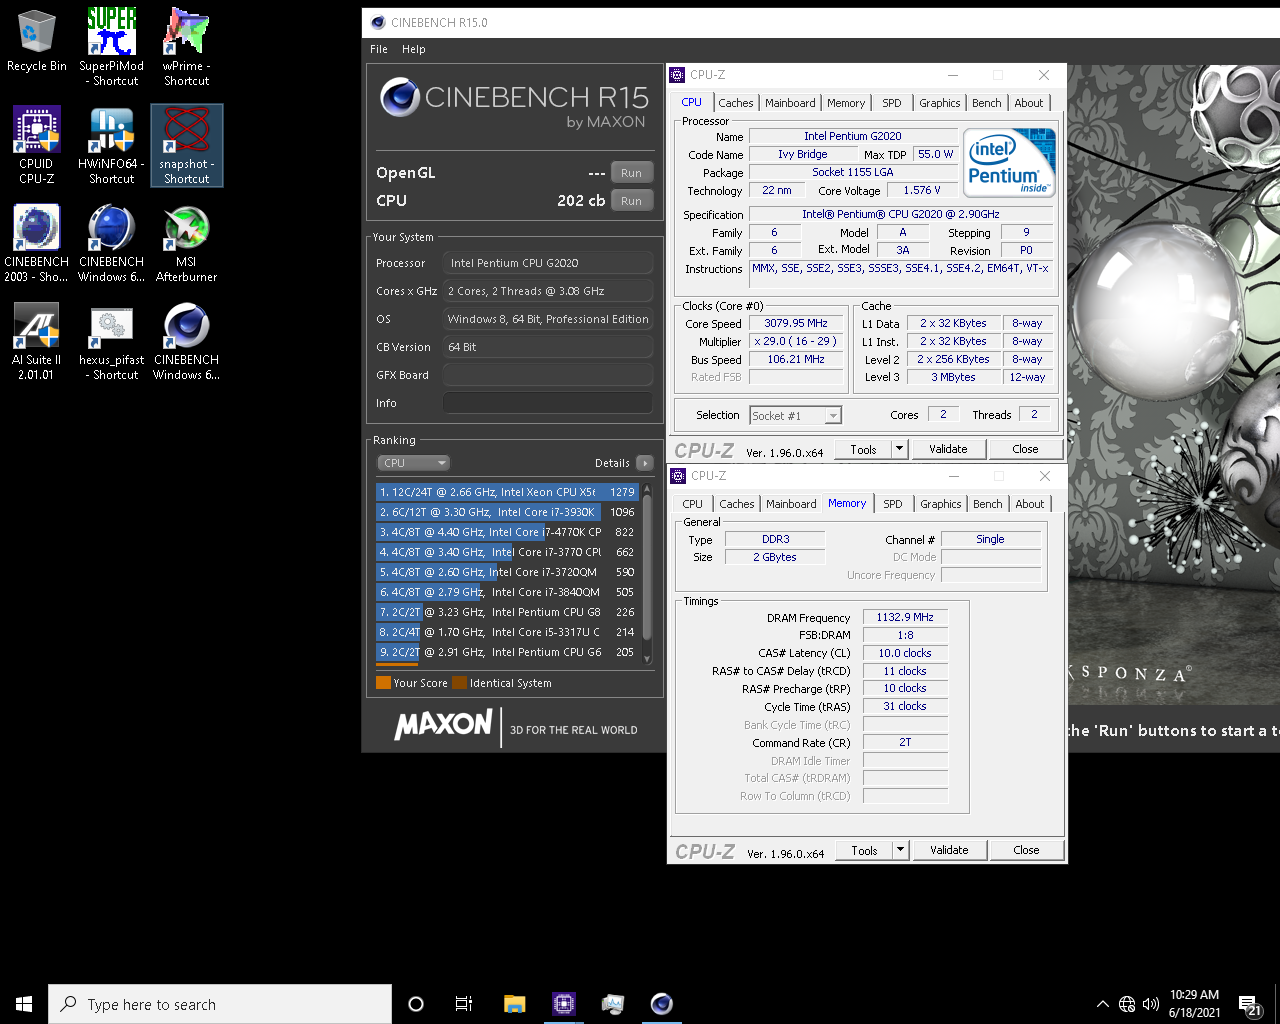Switch to CPU-Z taskbar icon
Viewport: 1280px width, 1024px height.
(564, 1004)
